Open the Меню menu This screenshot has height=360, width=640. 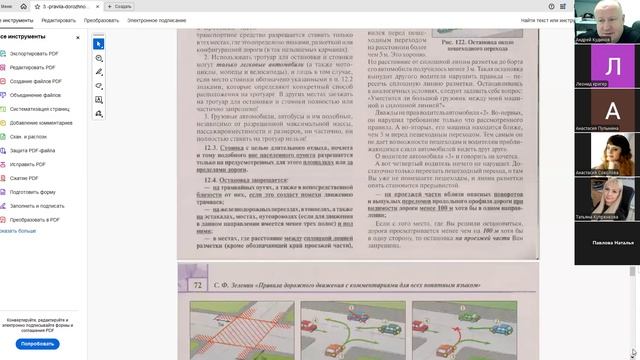click(6, 7)
